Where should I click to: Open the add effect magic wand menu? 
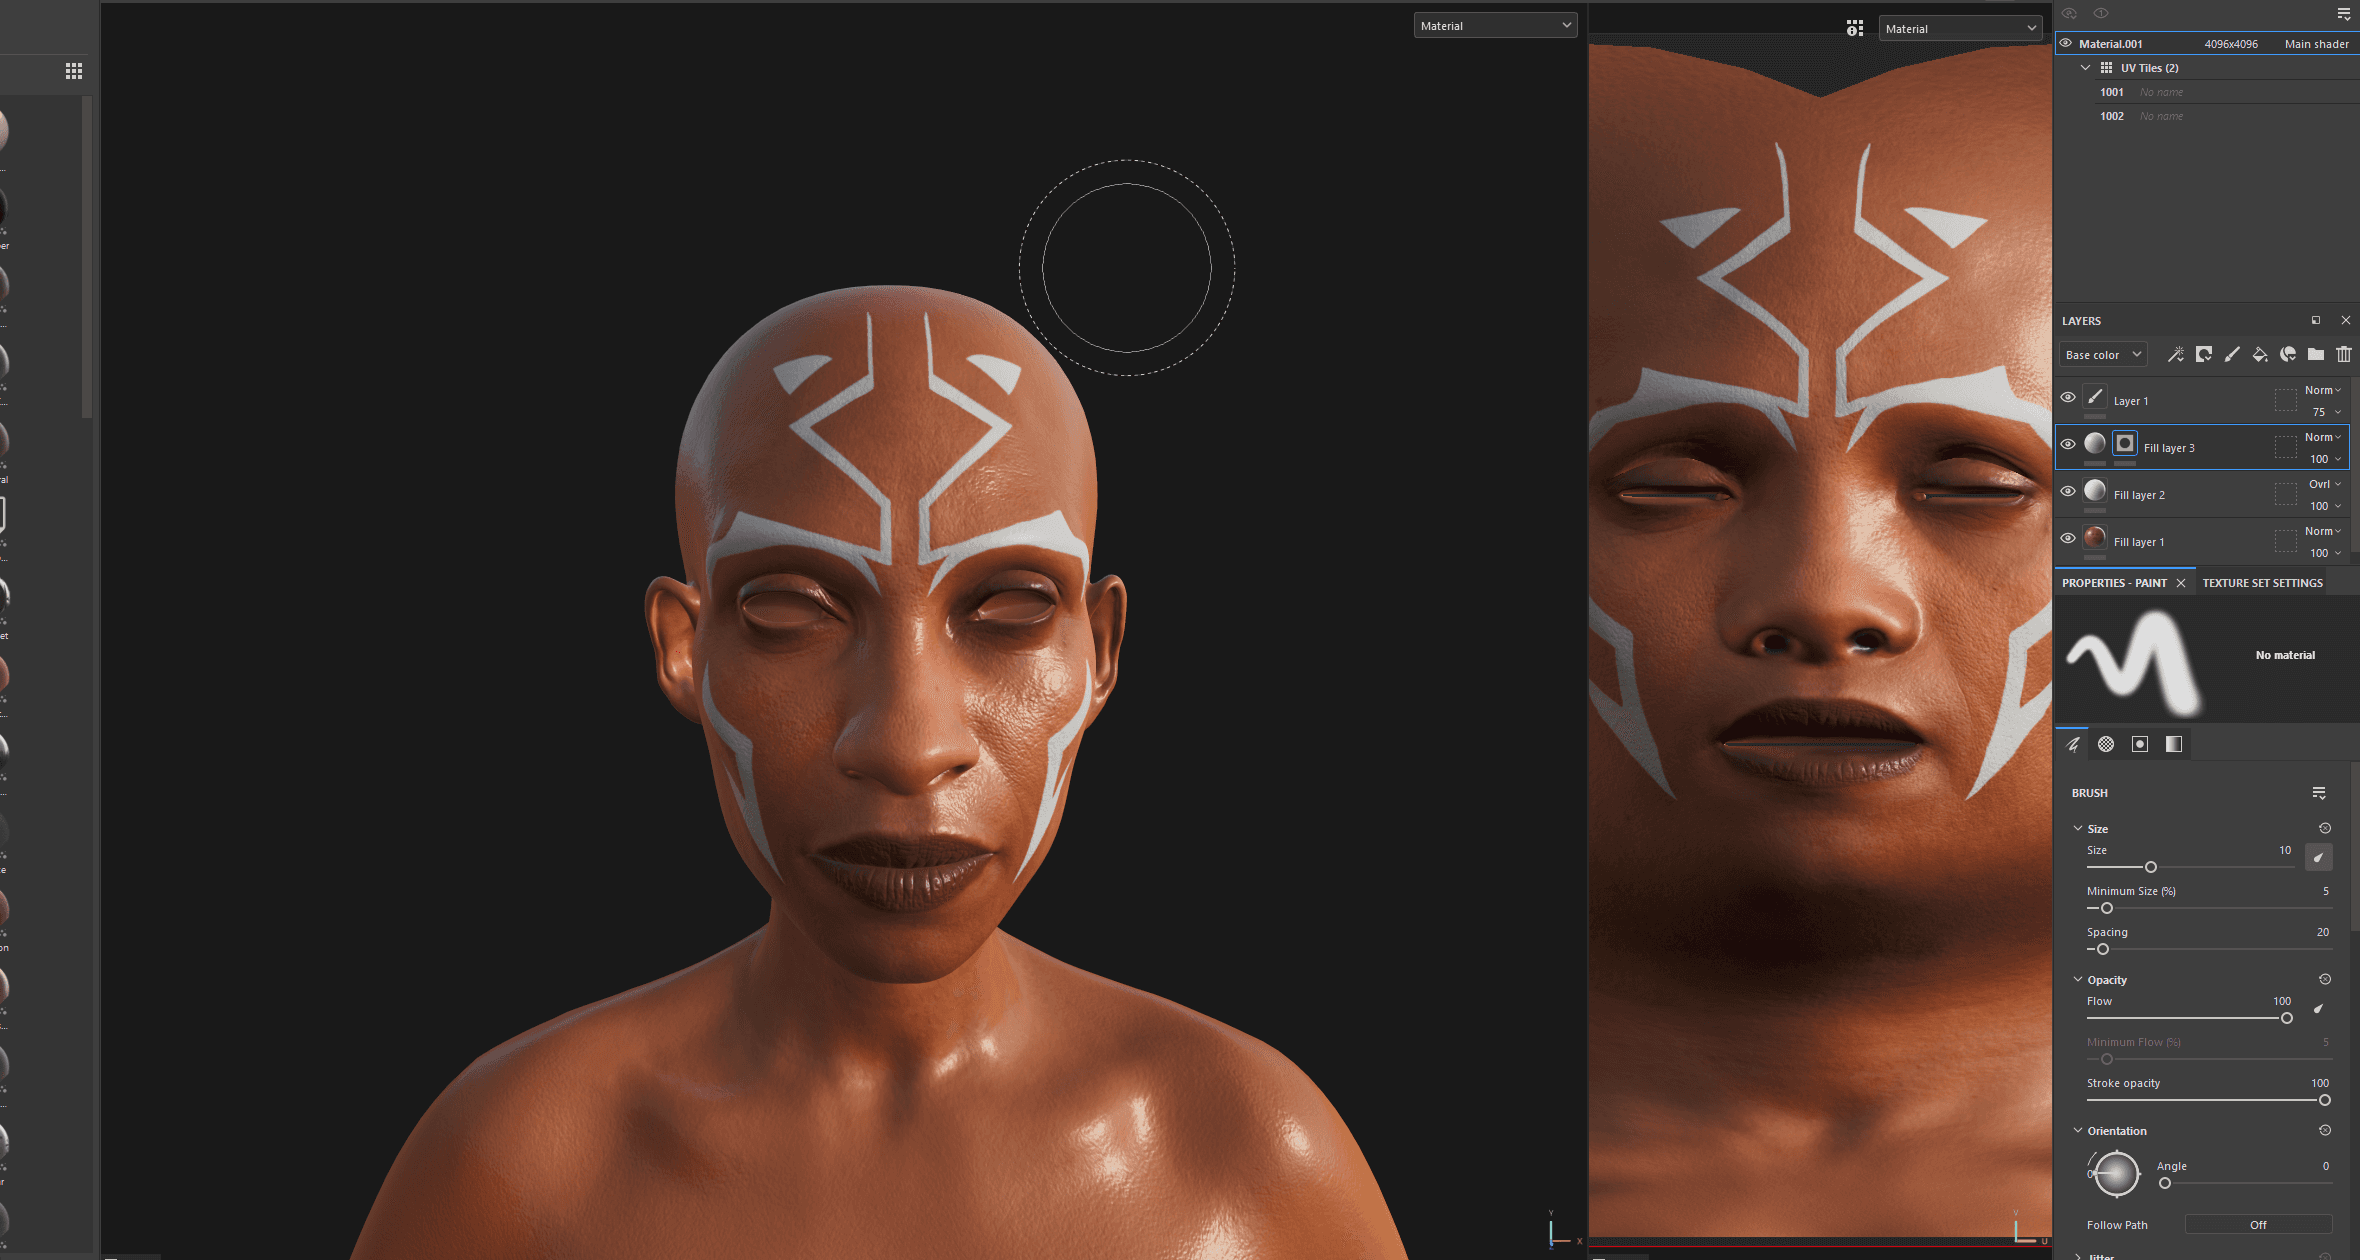pos(2175,354)
